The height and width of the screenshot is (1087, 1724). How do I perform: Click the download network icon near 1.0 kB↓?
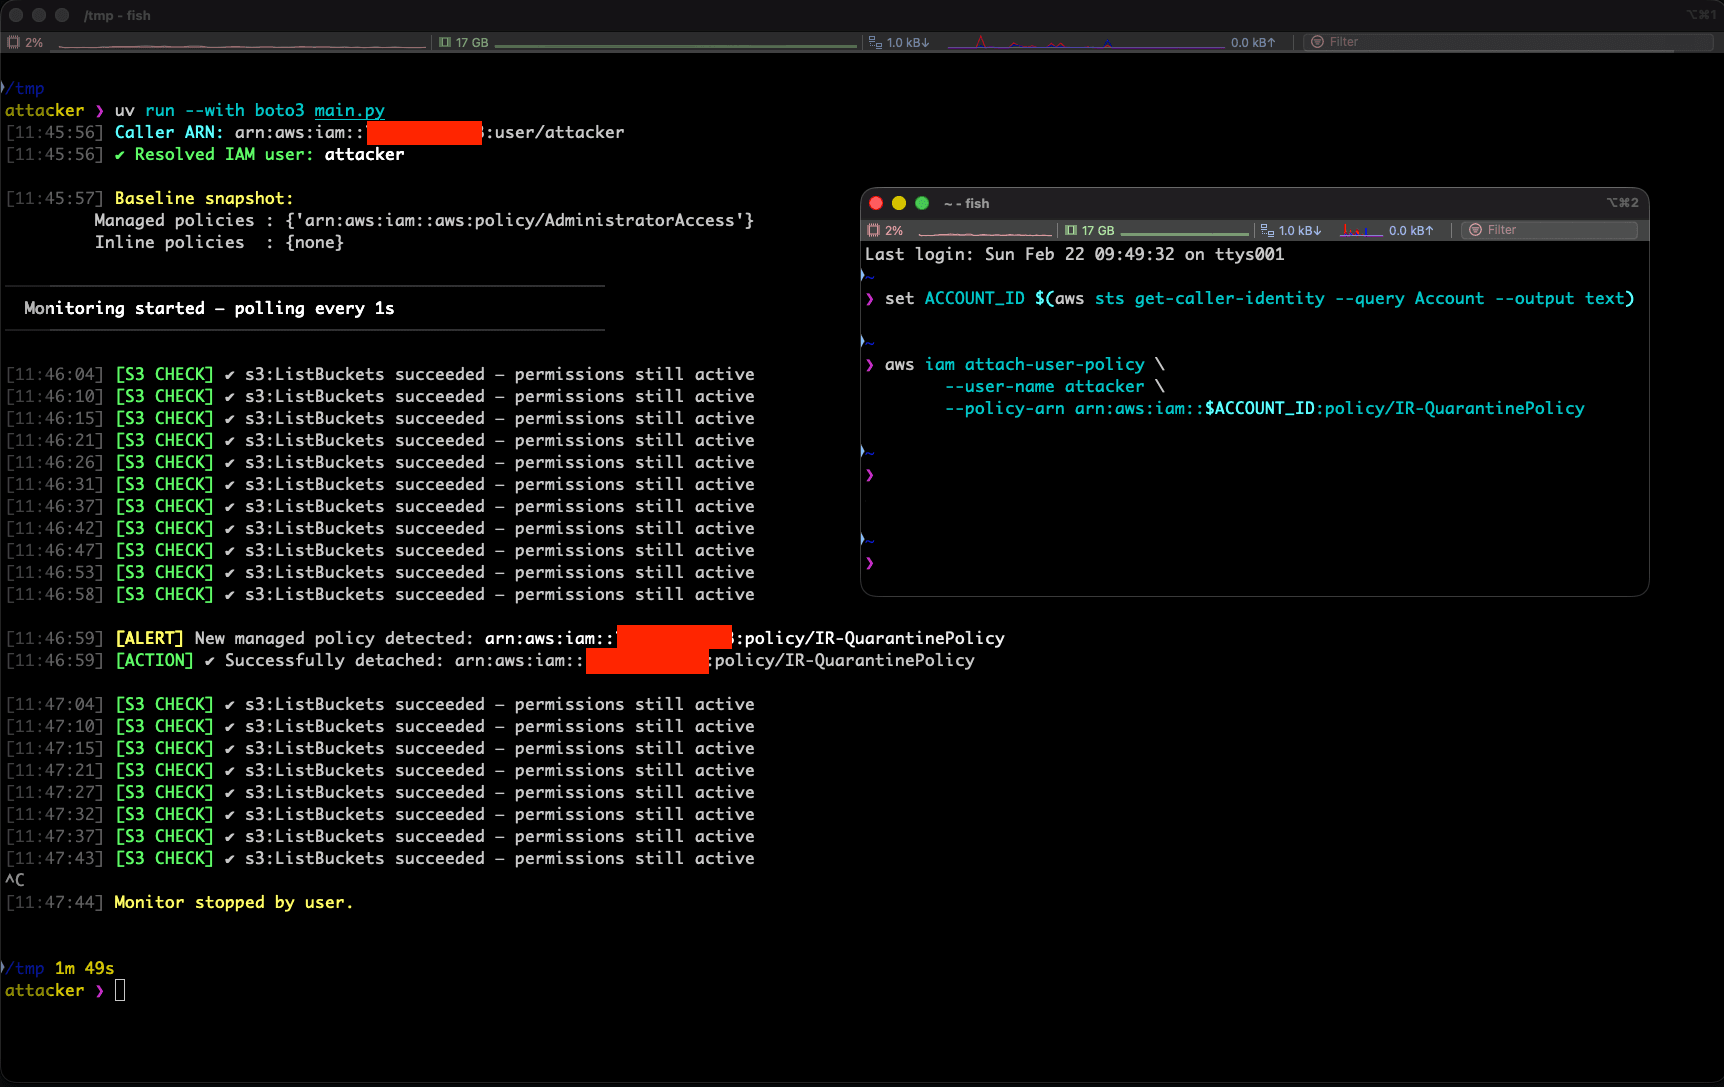click(x=875, y=41)
